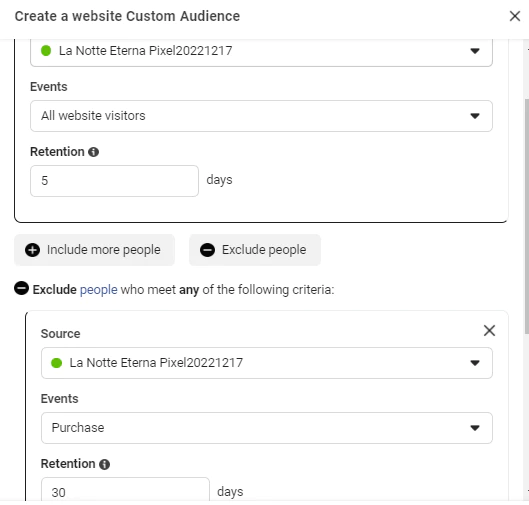Click the 'days' text next to 5
This screenshot has width=529, height=505.
219,180
